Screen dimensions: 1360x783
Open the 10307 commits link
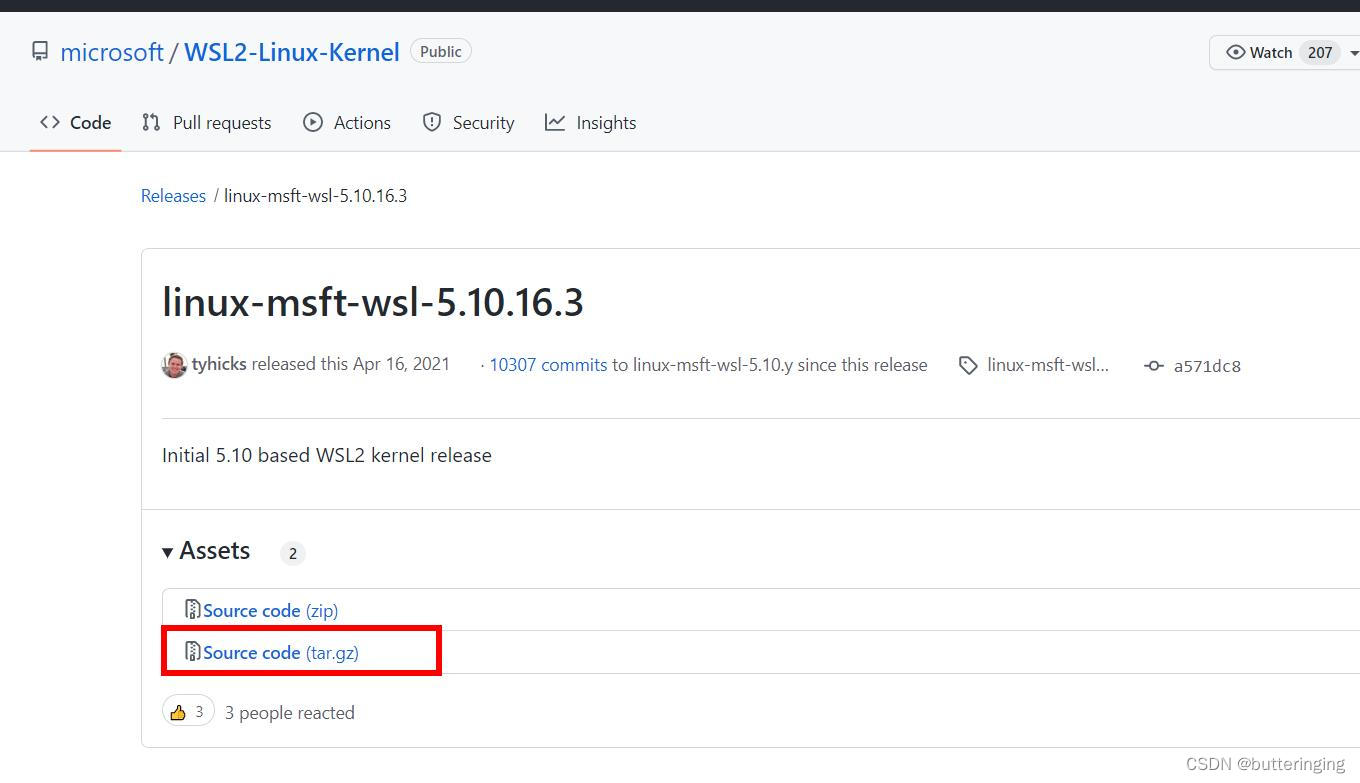click(x=548, y=365)
